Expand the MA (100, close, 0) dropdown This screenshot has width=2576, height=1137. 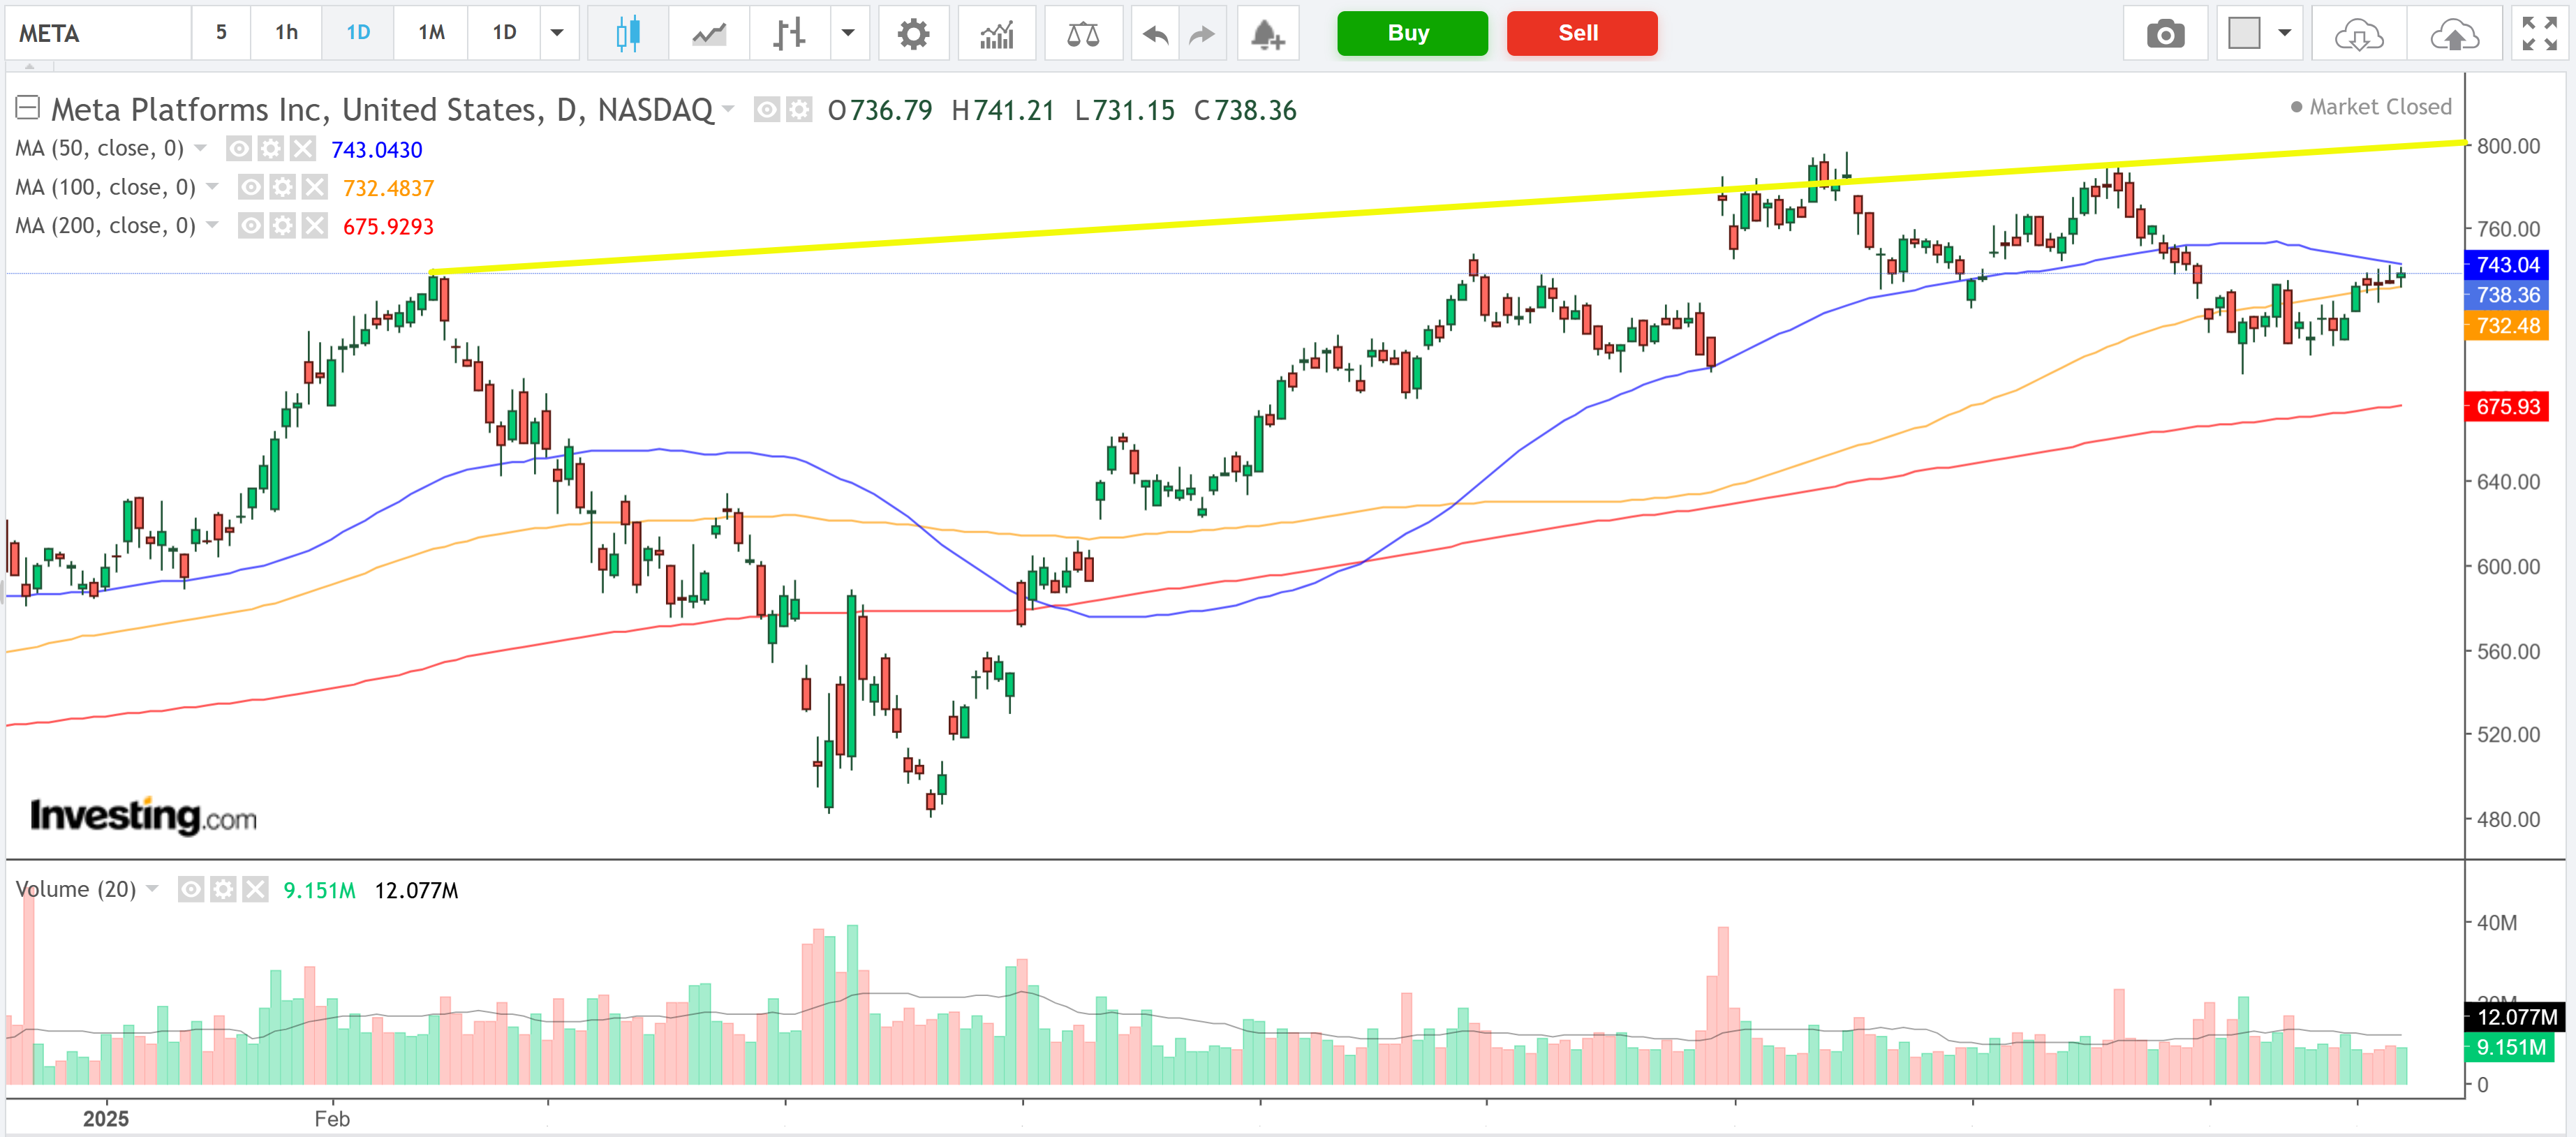[212, 187]
